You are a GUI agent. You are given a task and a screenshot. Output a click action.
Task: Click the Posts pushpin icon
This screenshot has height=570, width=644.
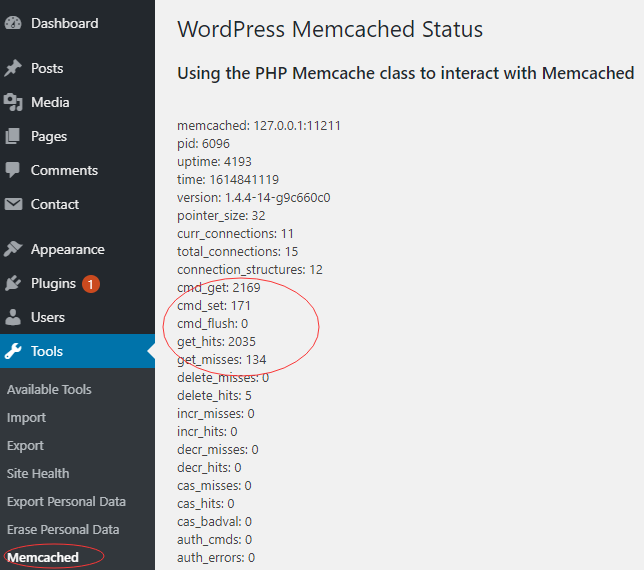pos(13,68)
